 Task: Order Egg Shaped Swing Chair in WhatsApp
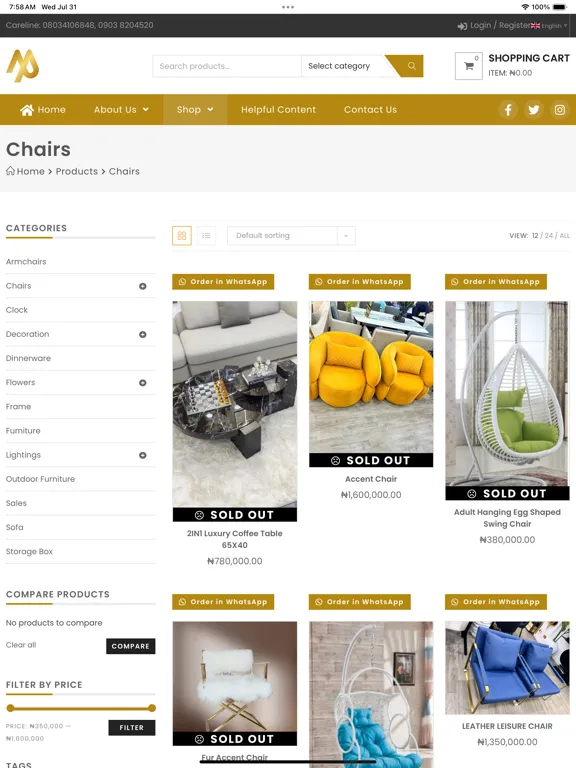496,282
